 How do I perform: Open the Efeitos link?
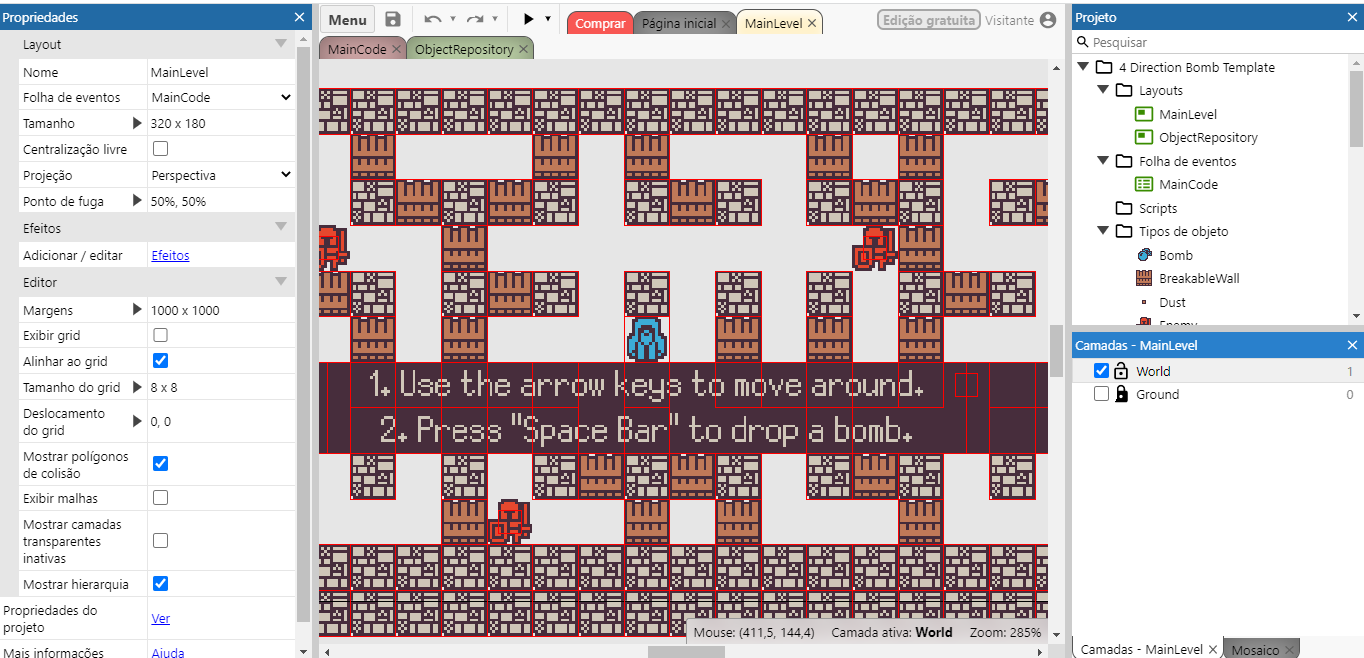170,256
